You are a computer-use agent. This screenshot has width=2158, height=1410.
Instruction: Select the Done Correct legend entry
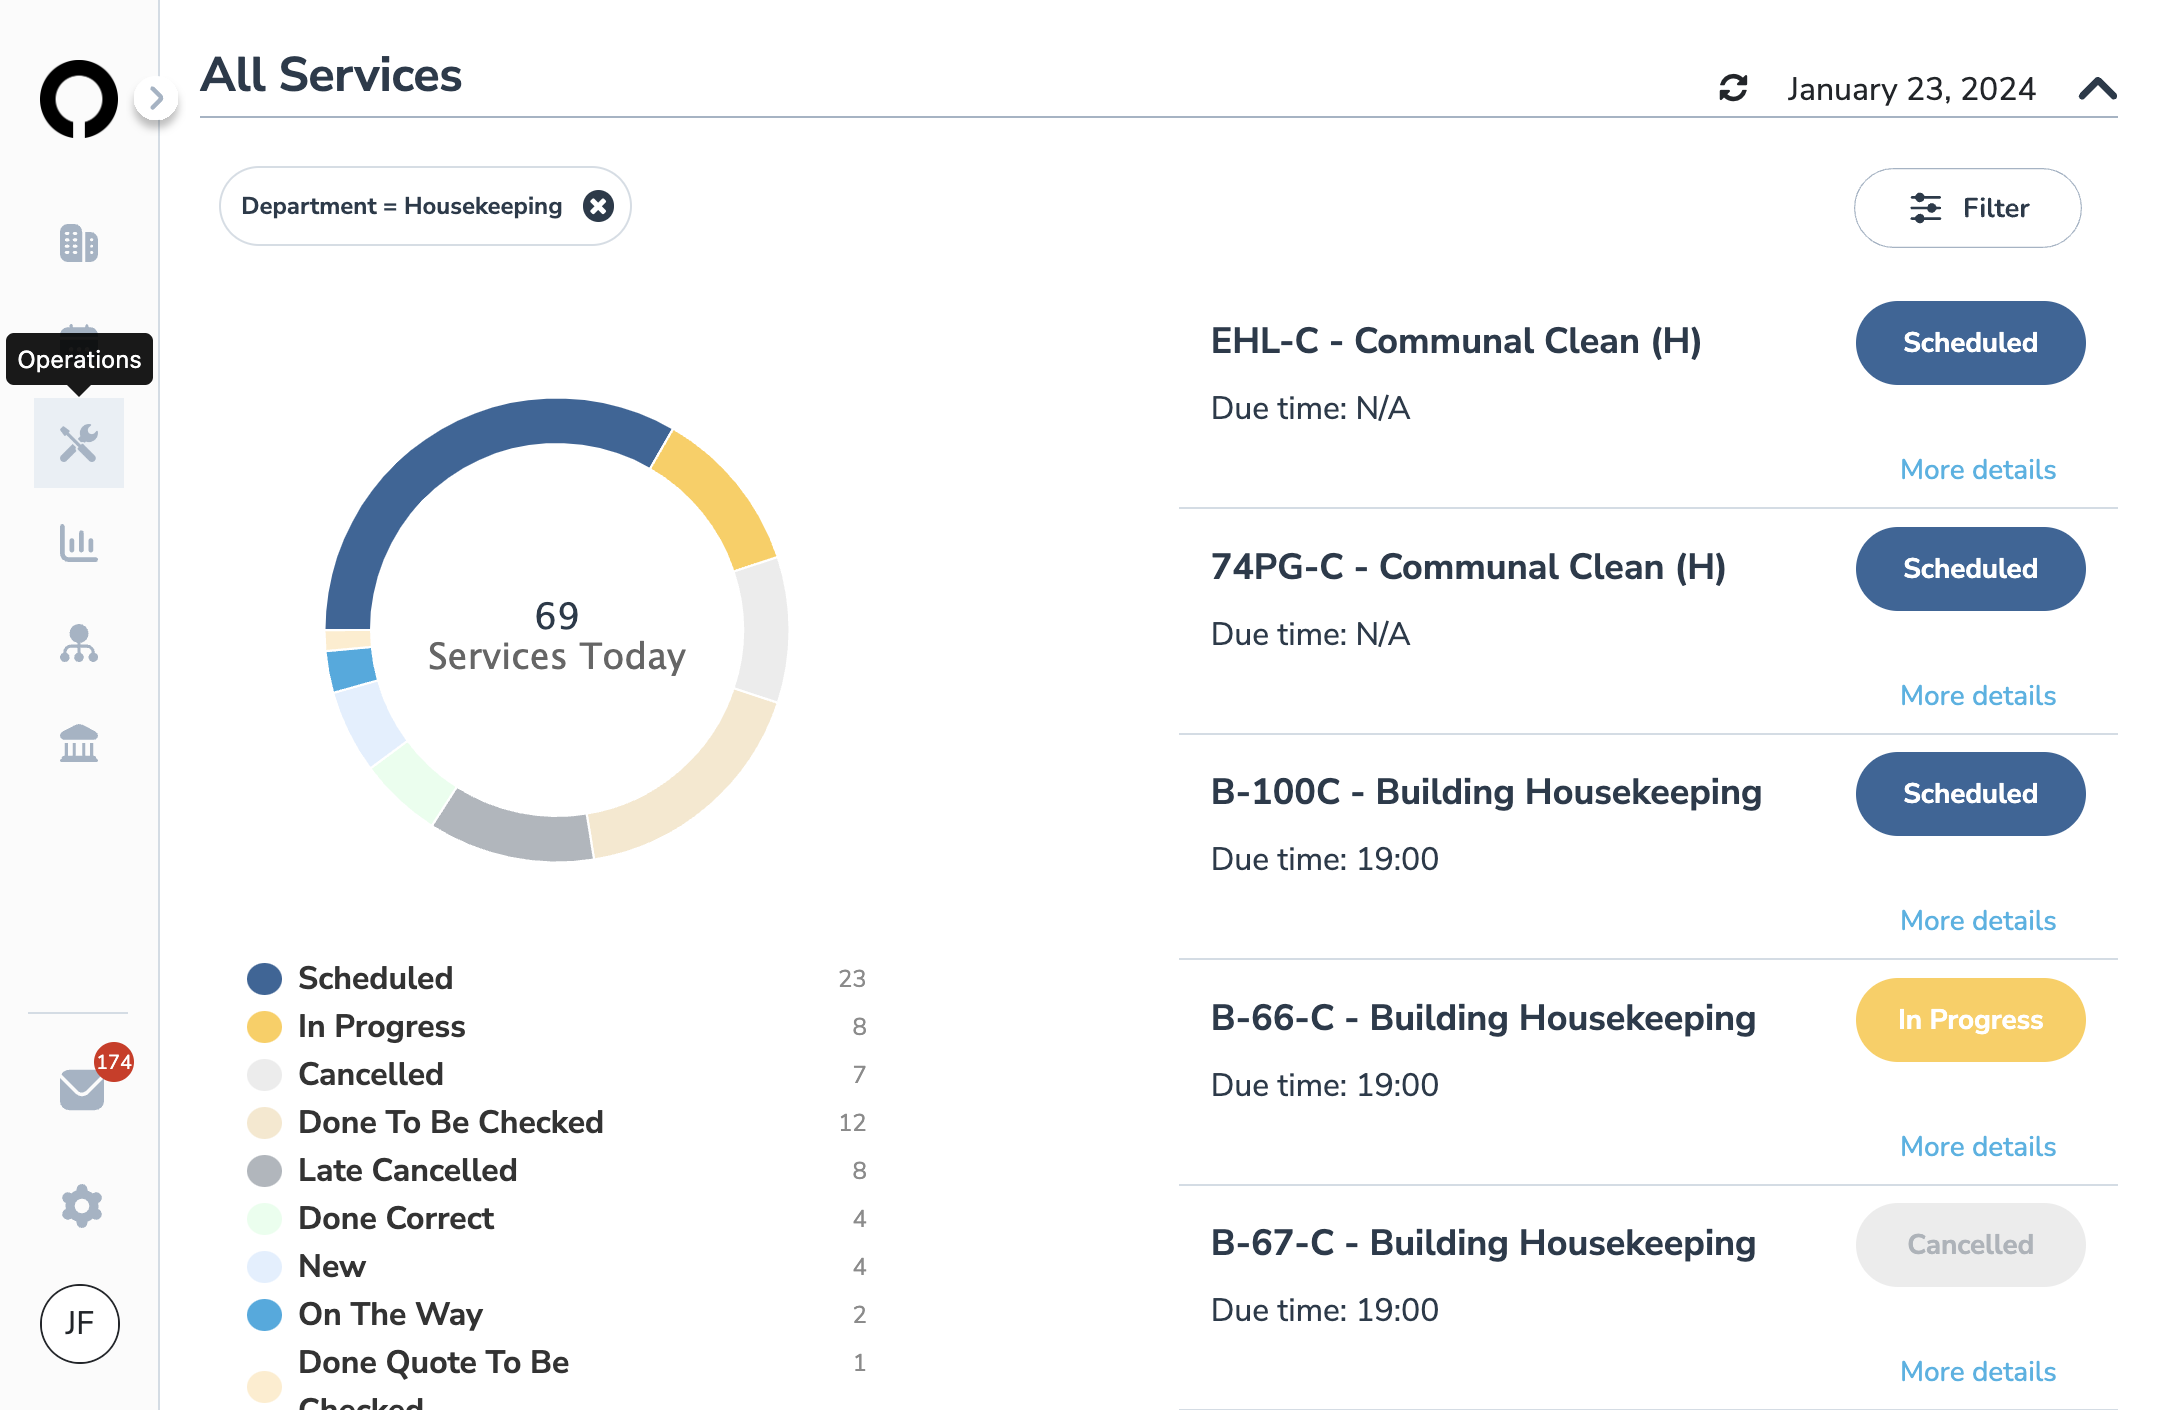point(556,1219)
